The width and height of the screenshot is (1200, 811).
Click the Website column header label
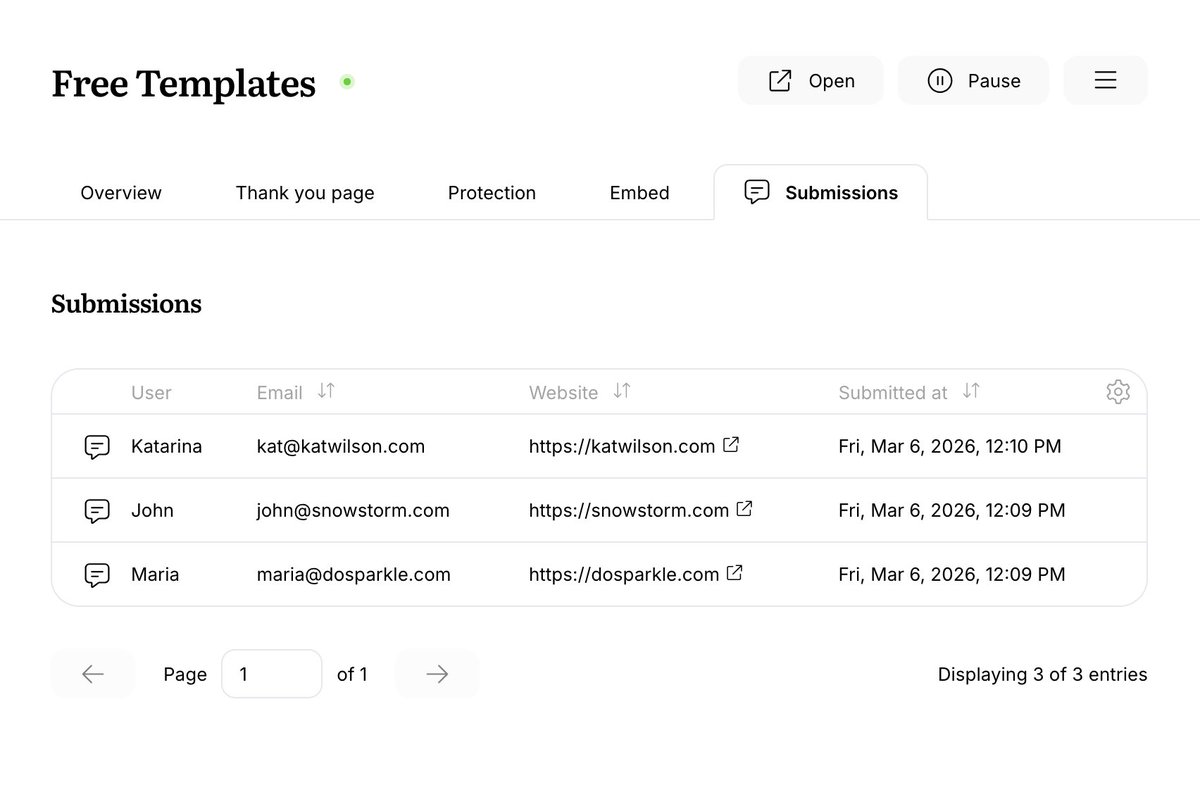(x=563, y=393)
